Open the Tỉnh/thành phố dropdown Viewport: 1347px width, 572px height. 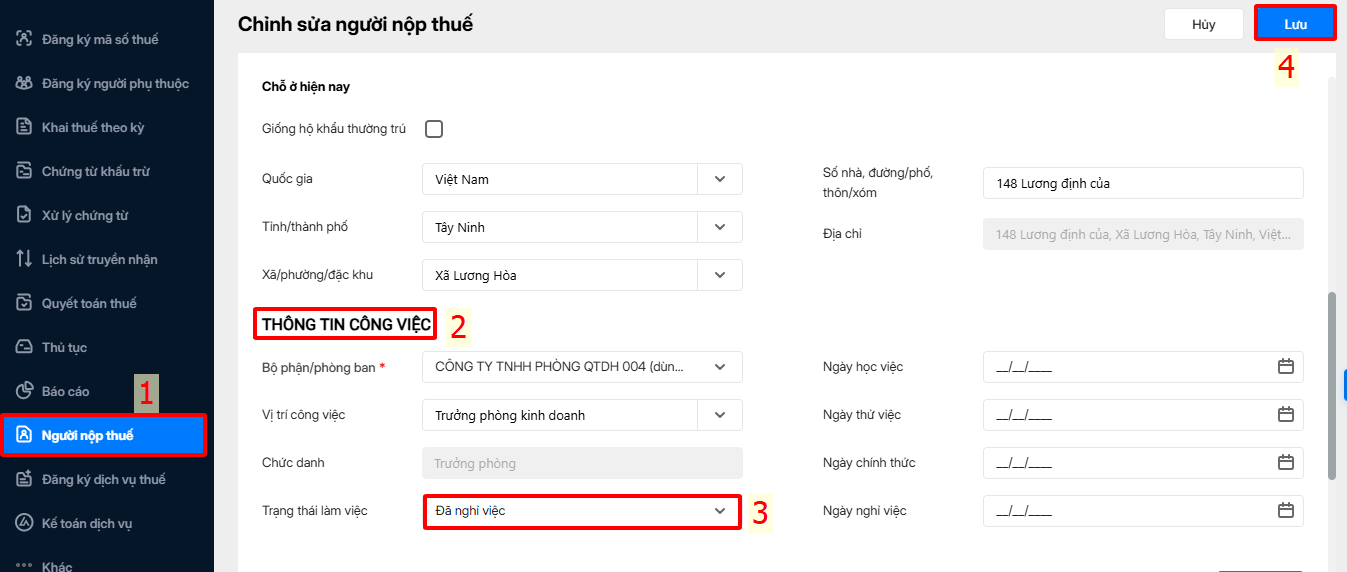[720, 227]
